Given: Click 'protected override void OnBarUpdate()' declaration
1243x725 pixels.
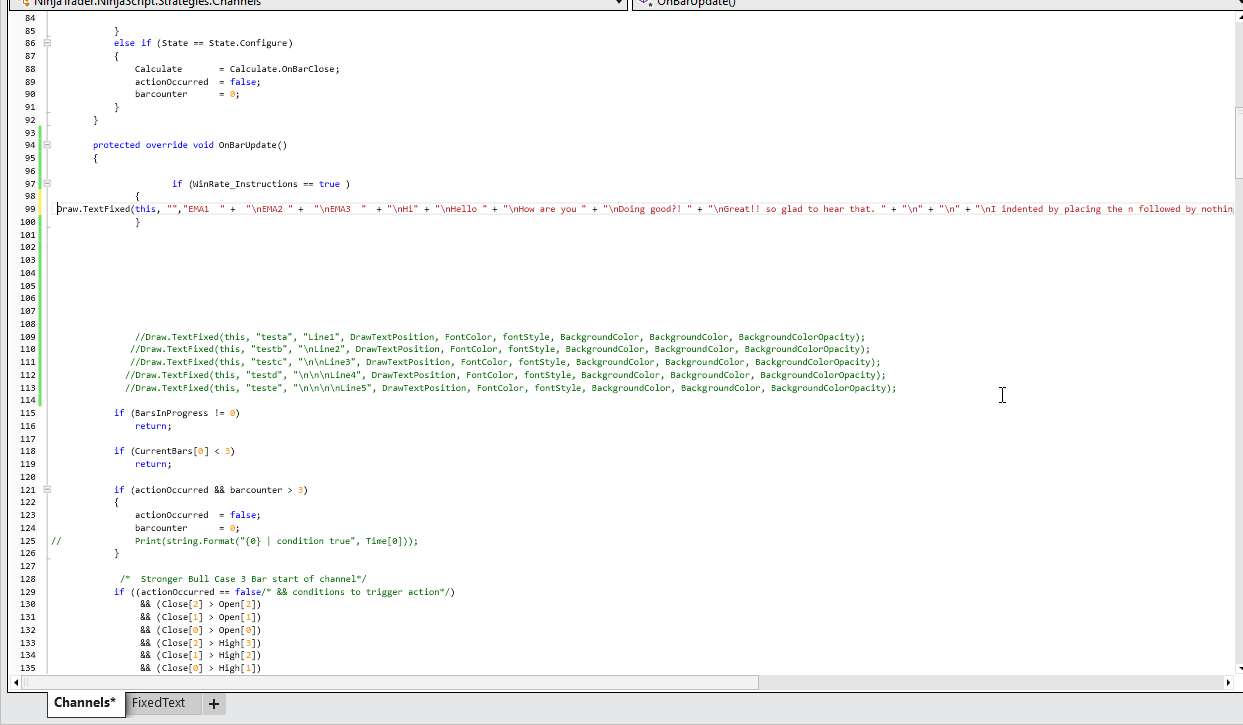Looking at the screenshot, I should 190,145.
